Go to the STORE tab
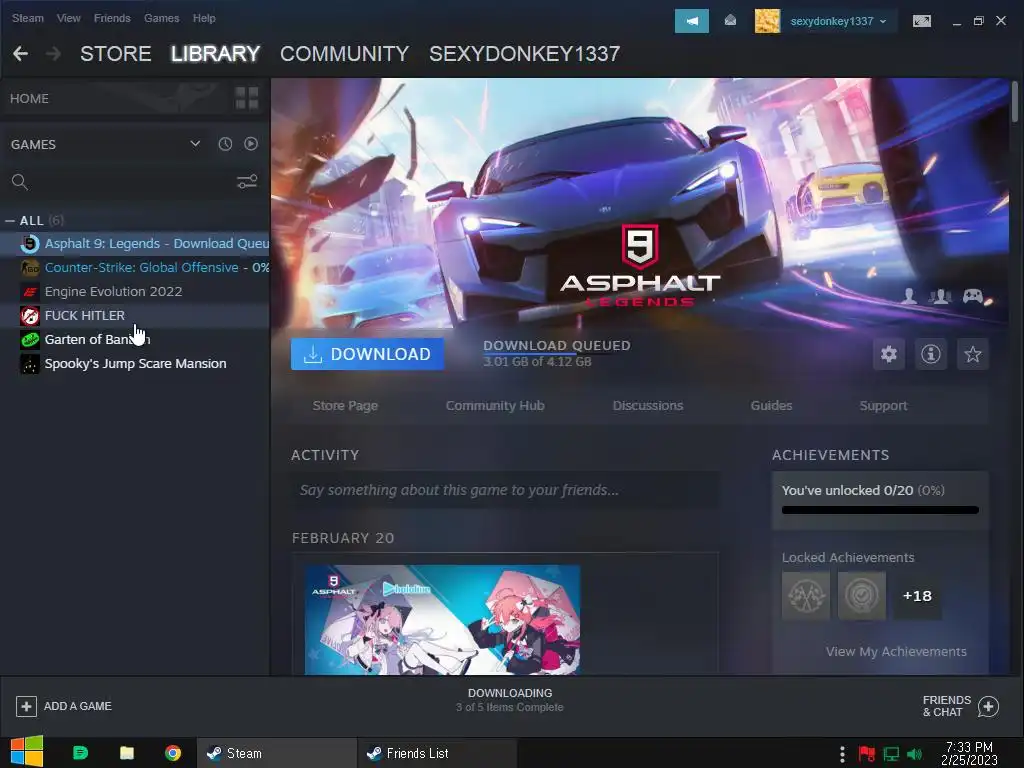Viewport: 1024px width, 768px height. pyautogui.click(x=116, y=54)
